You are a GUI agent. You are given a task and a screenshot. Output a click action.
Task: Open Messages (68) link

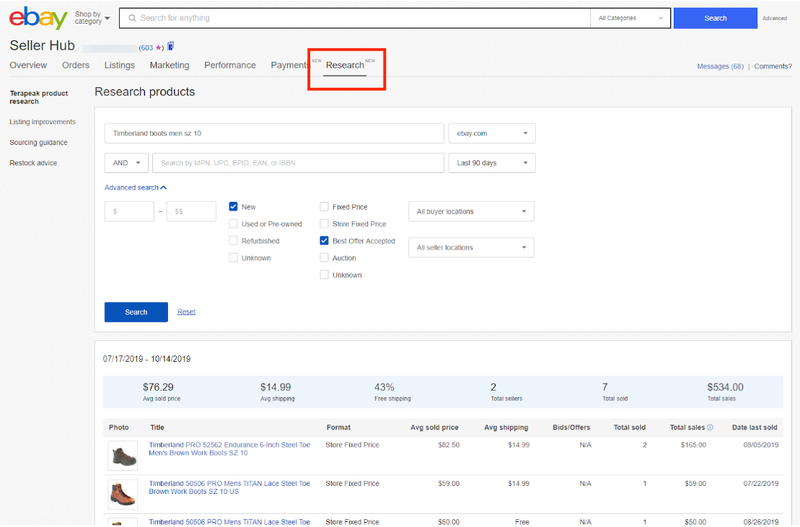pos(720,66)
